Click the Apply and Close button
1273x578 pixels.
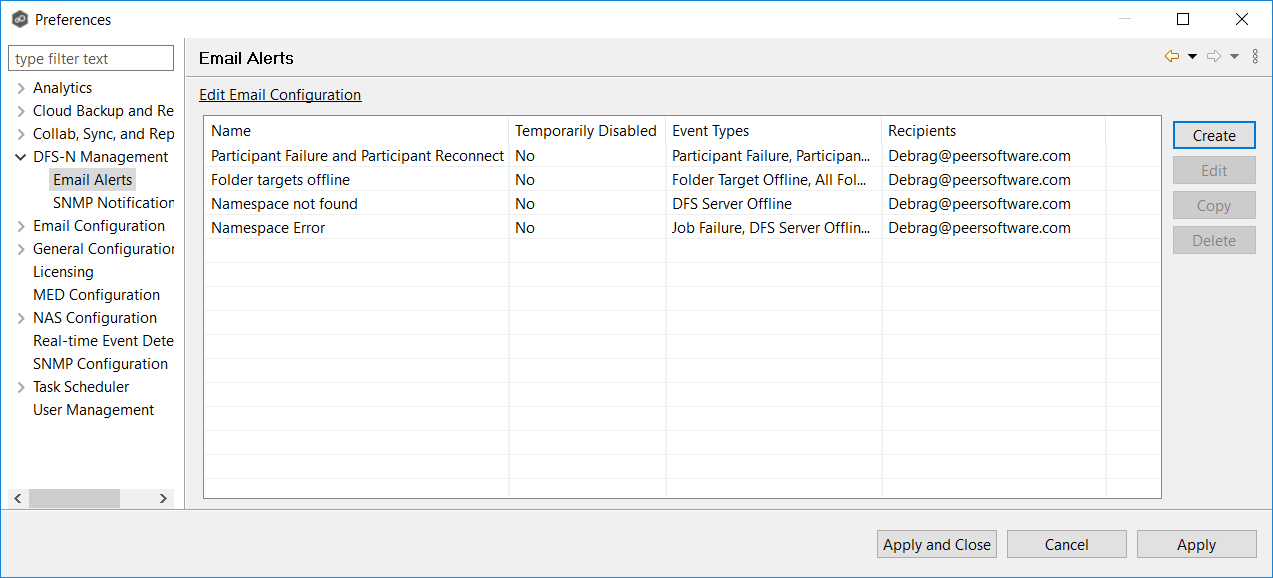(937, 544)
